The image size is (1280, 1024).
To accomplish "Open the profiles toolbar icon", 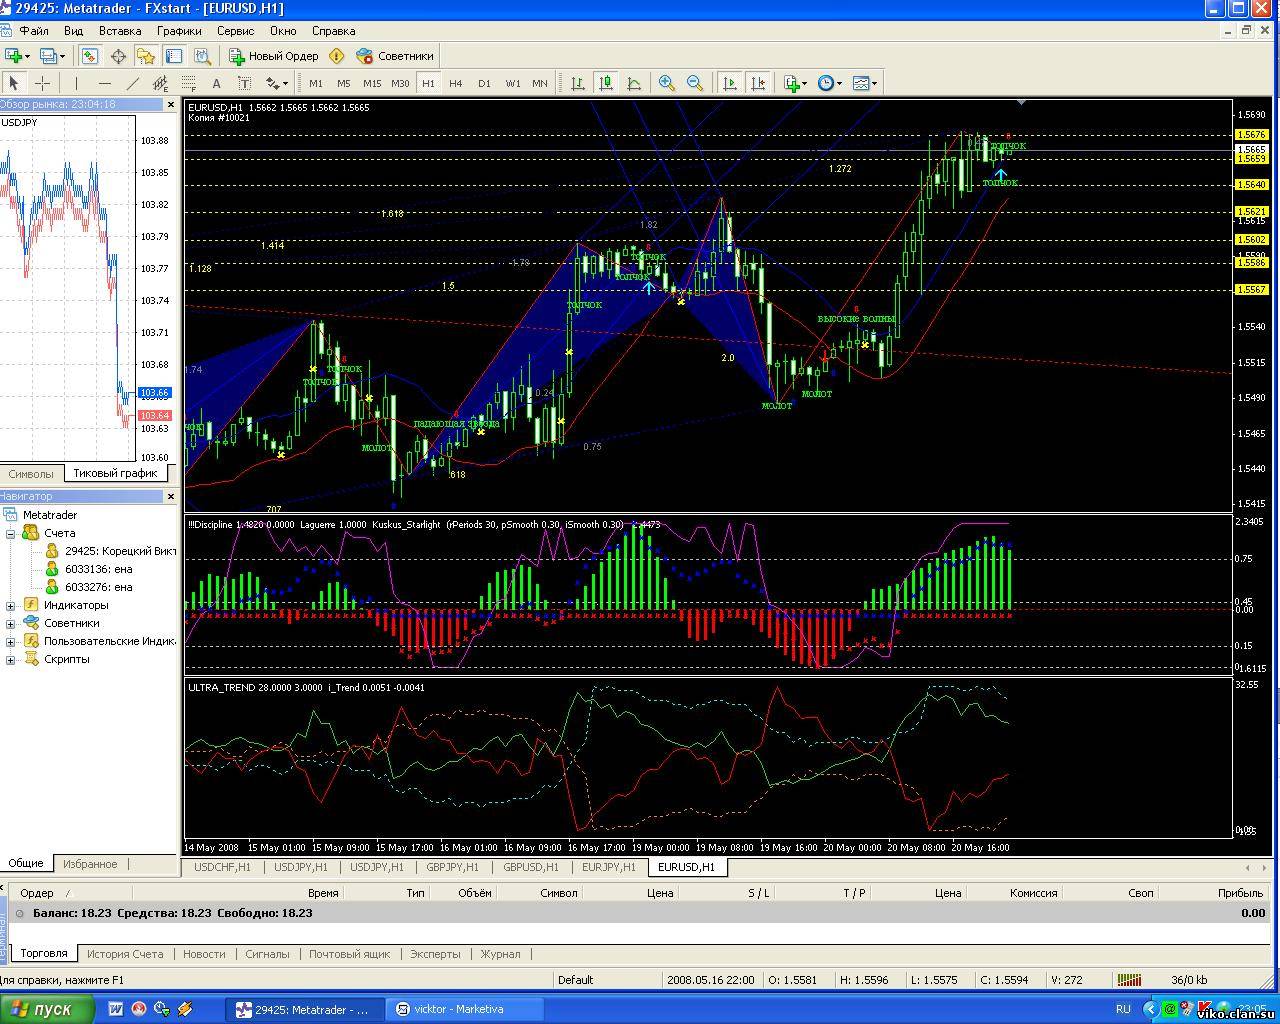I will (x=51, y=56).
